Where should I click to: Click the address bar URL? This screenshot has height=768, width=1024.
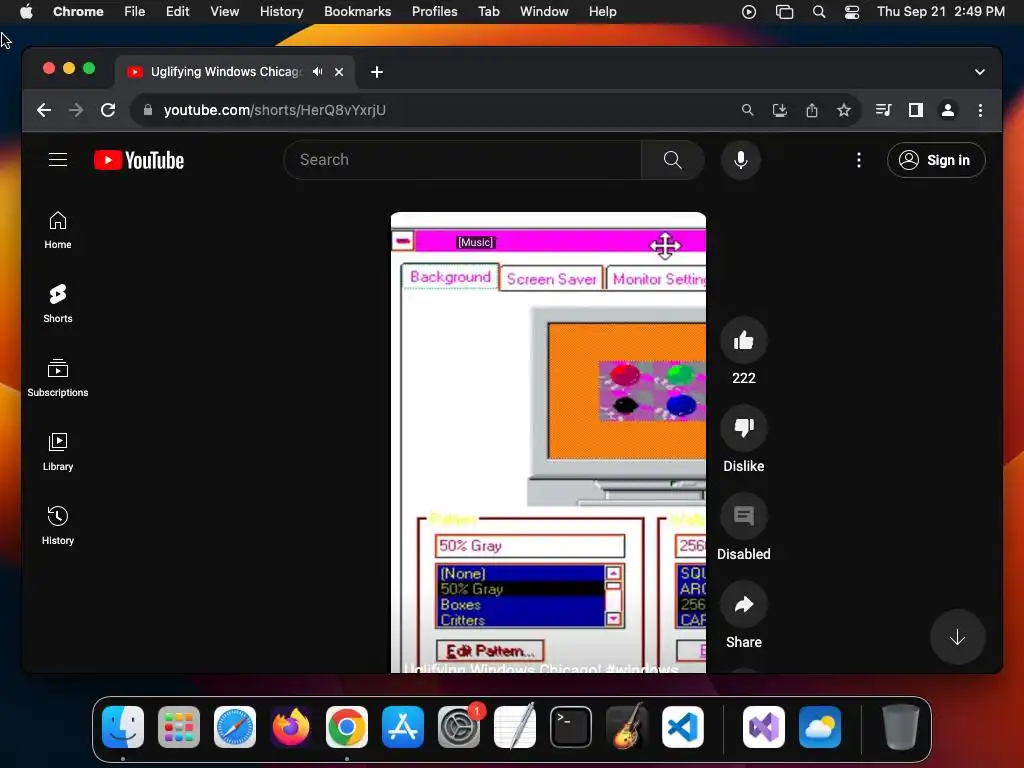pos(275,110)
